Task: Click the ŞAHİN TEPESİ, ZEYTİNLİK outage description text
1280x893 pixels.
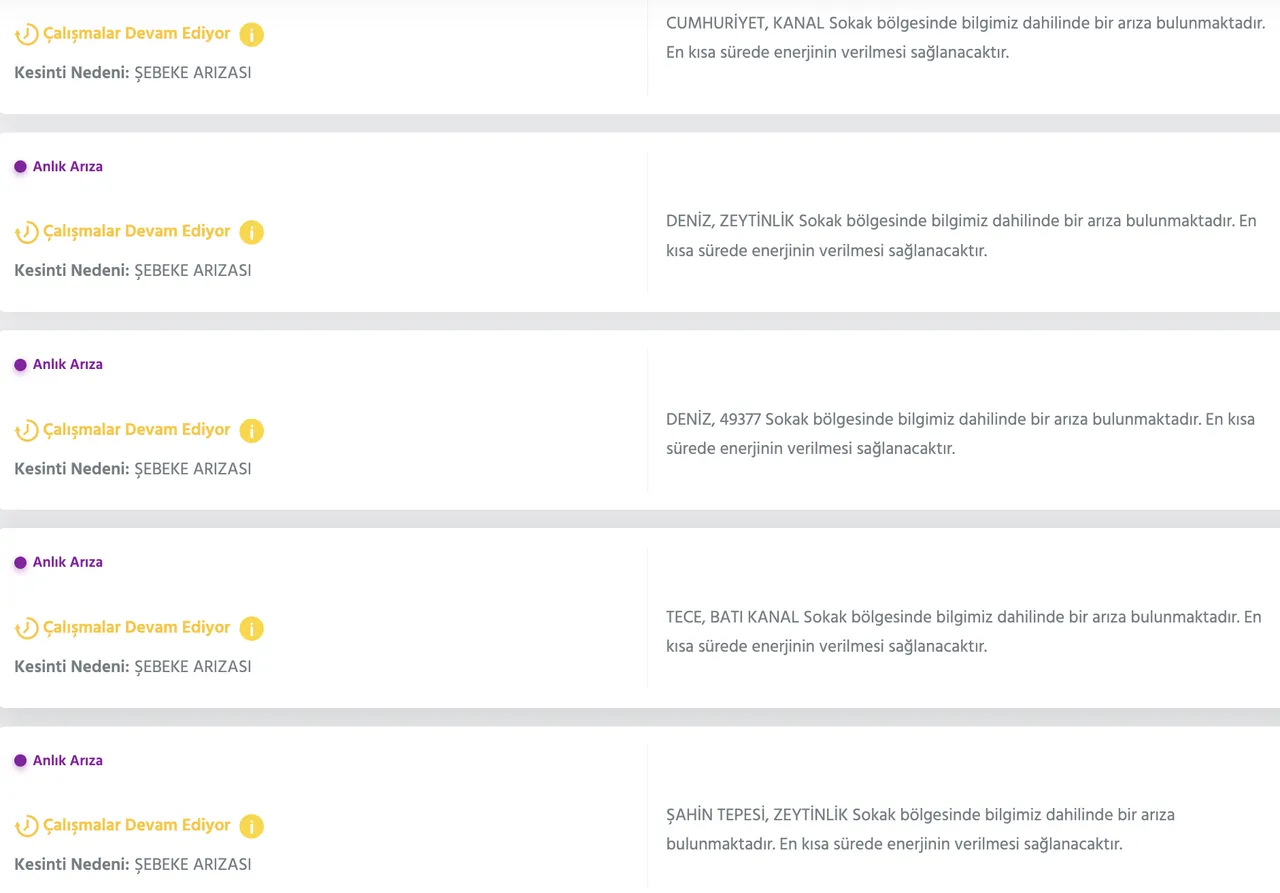Action: coord(920,829)
